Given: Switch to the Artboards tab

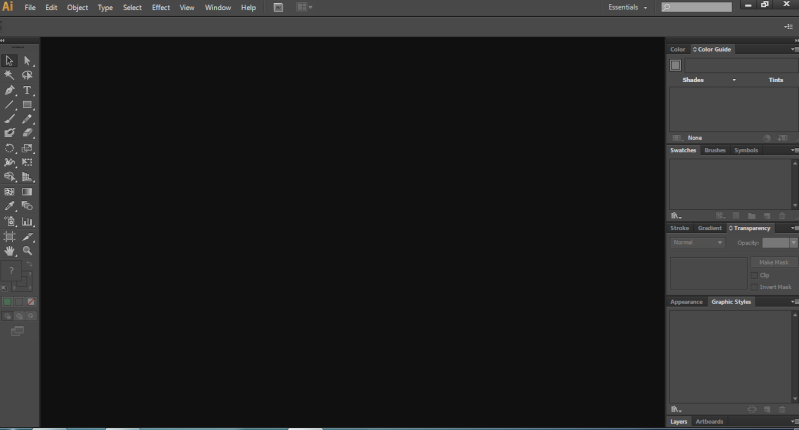Looking at the screenshot, I should (x=709, y=422).
